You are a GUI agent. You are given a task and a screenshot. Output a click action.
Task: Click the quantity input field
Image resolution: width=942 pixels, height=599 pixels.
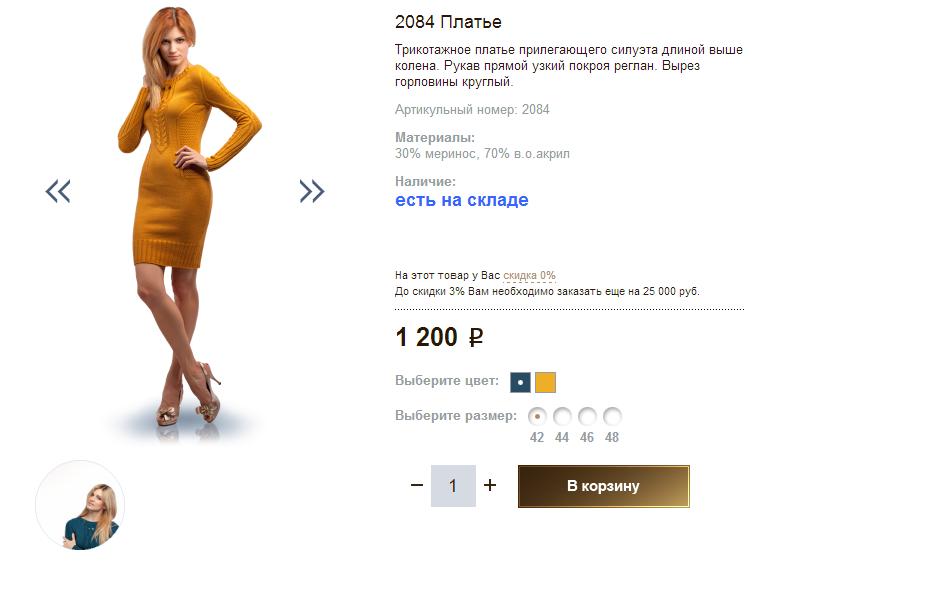(453, 486)
